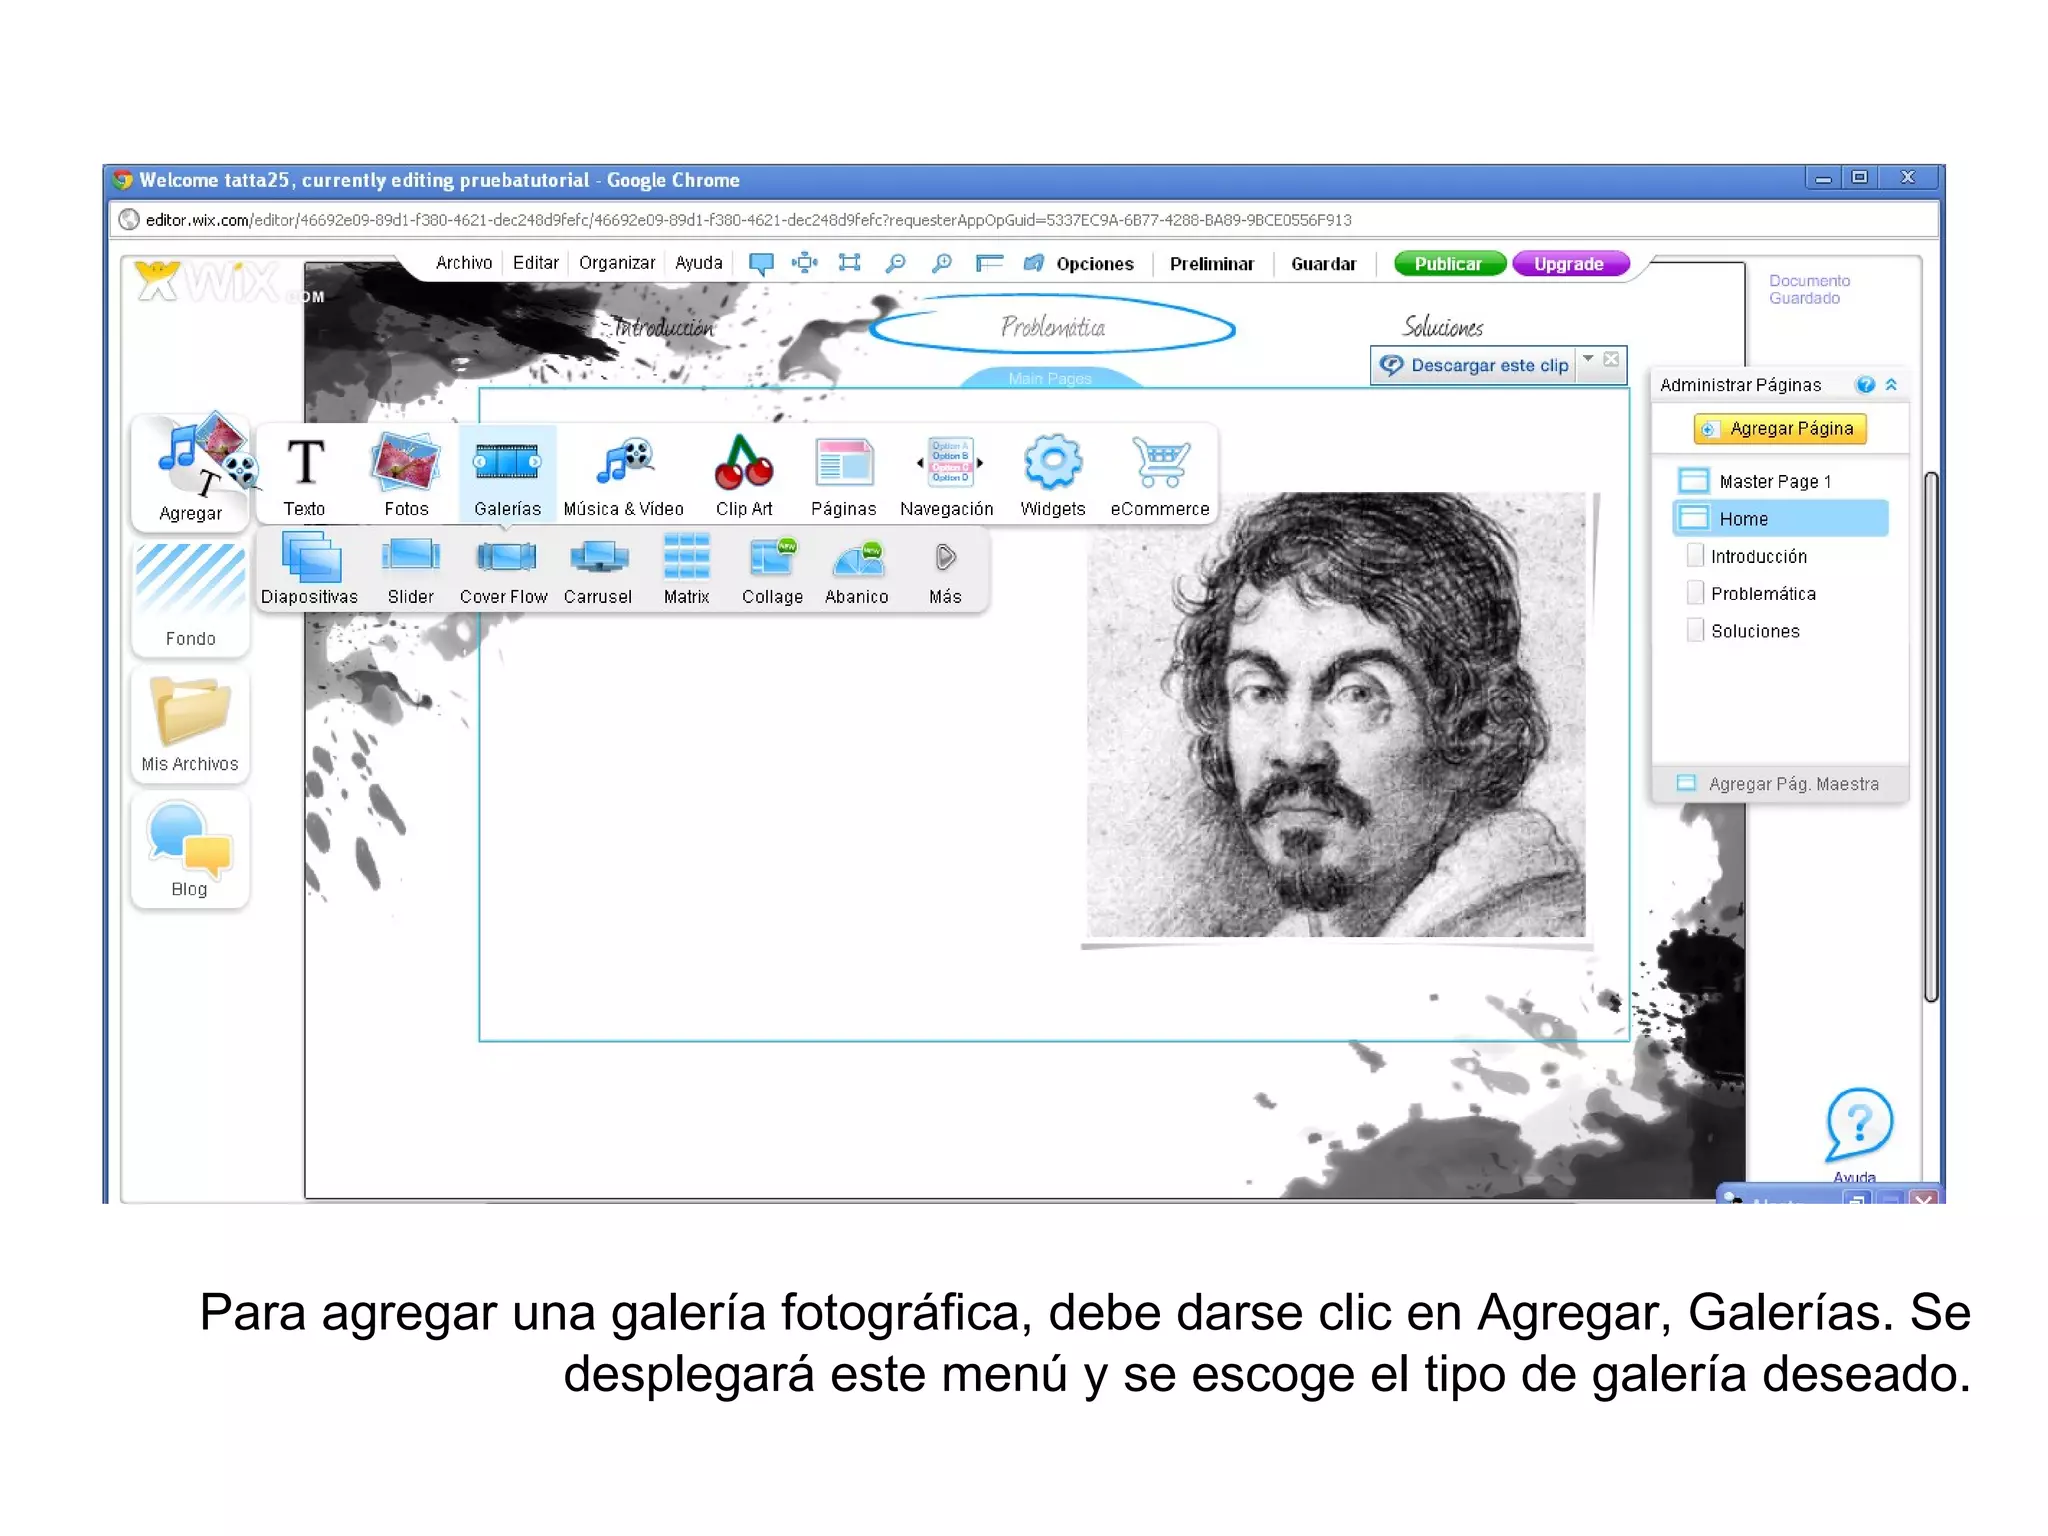Open the Galerías category
Viewport: 2048px width, 1536px height.
pos(507,475)
